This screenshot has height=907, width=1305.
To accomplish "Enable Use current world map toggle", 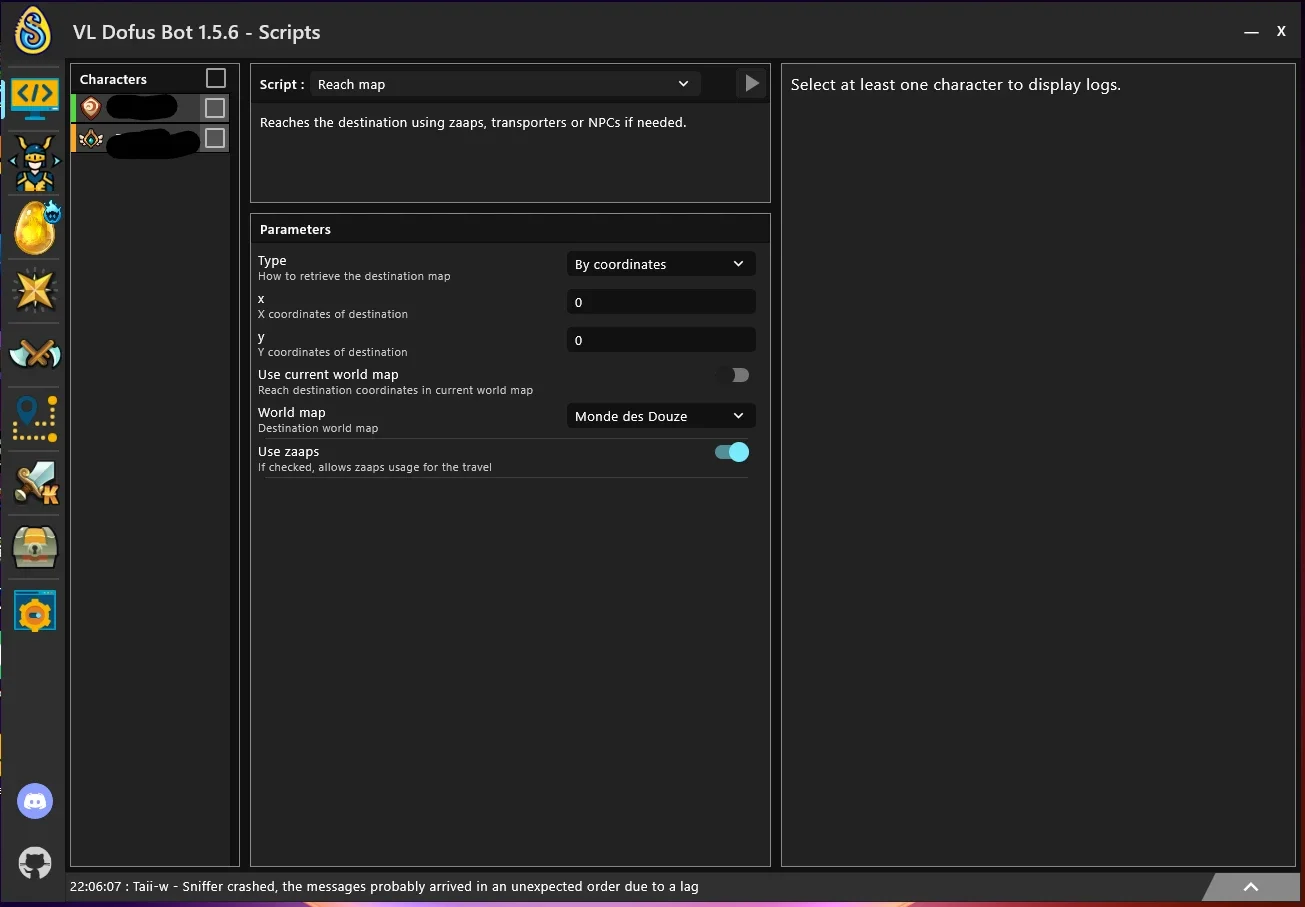I will [732, 375].
